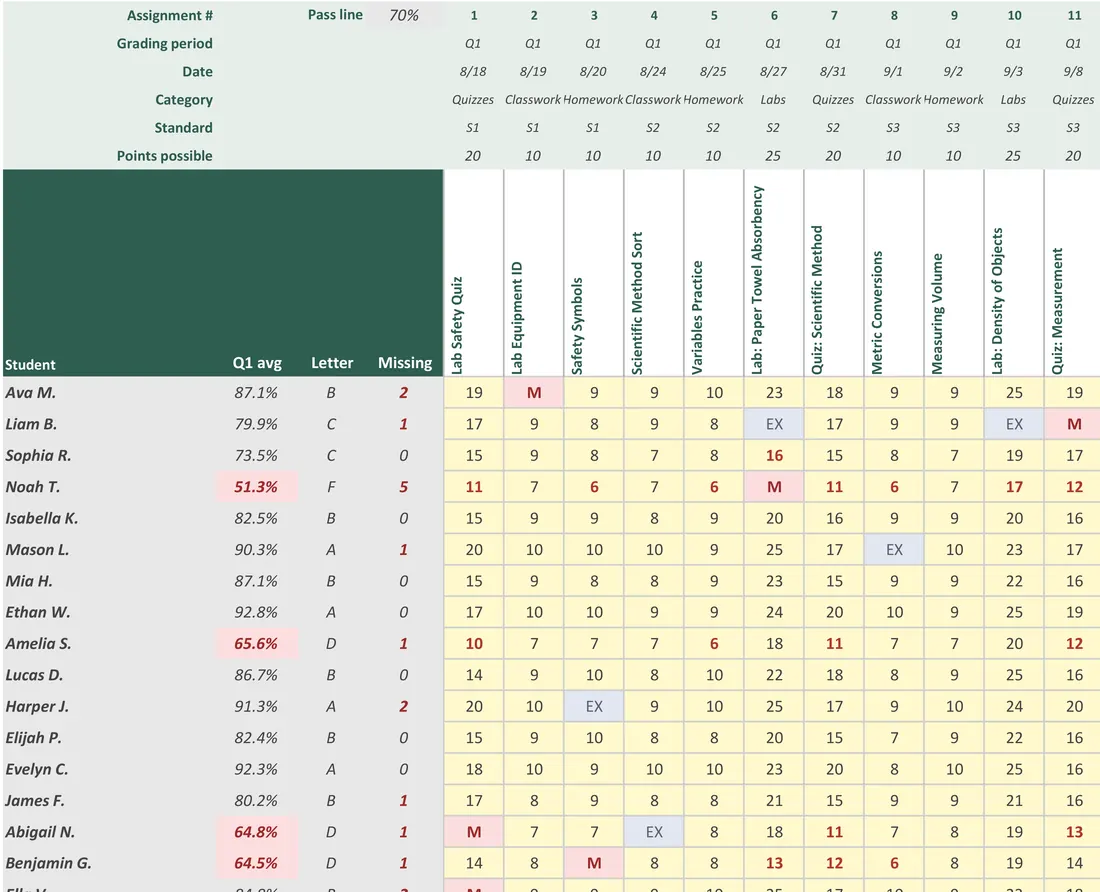This screenshot has height=892, width=1100.
Task: Select the 'Q1 avg' column header
Action: (257, 363)
